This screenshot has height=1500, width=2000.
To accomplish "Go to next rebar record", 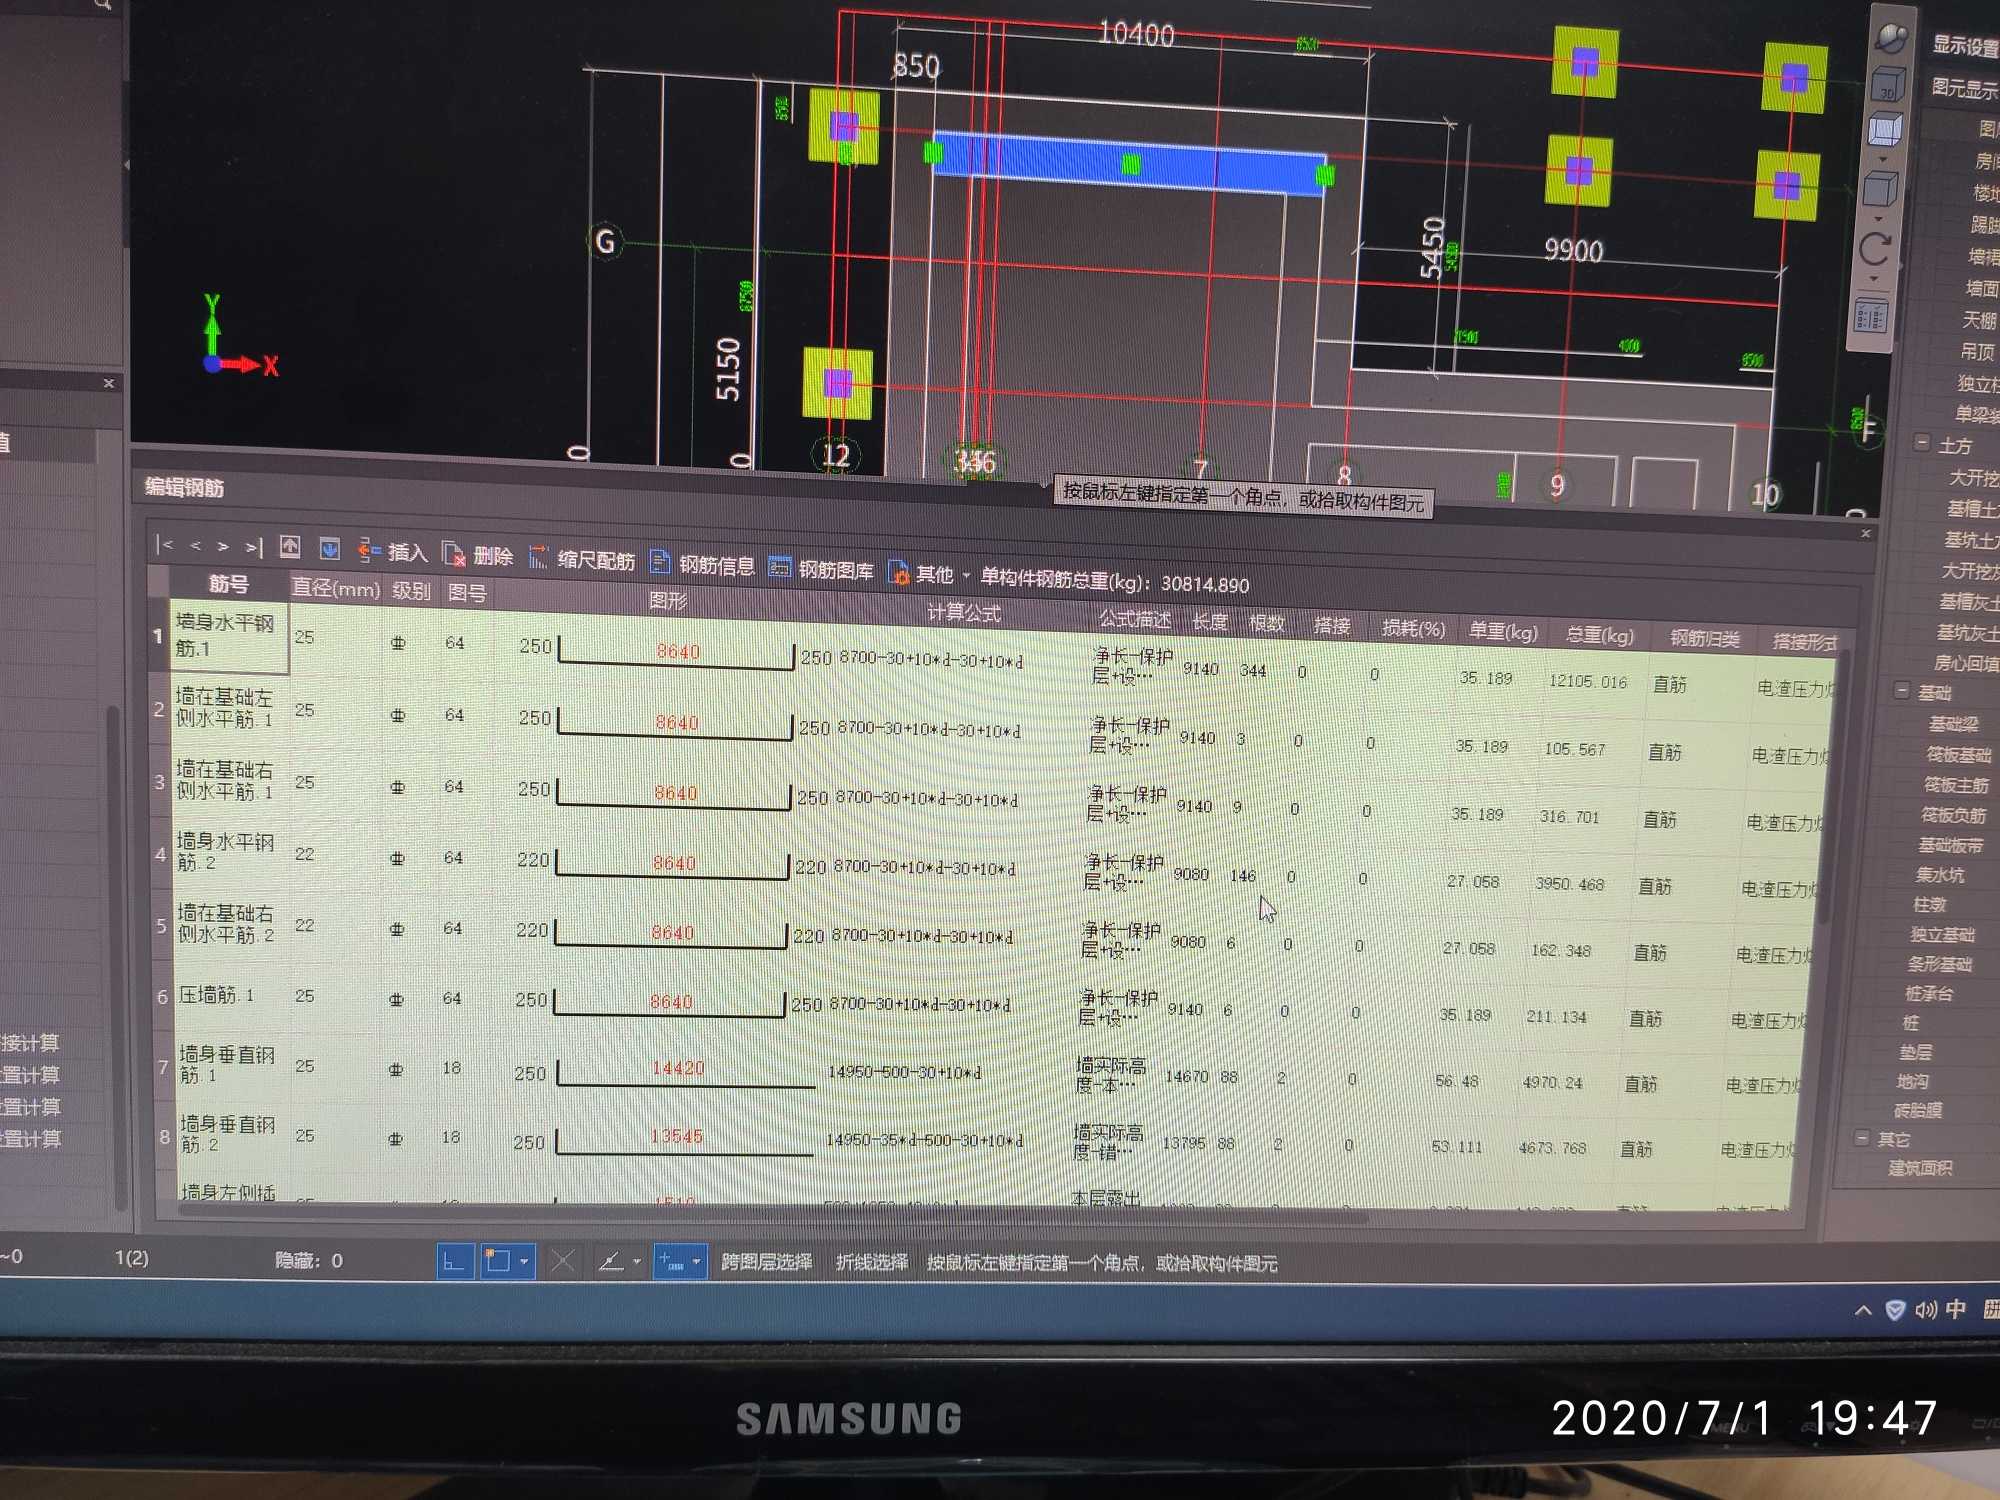I will coord(223,546).
